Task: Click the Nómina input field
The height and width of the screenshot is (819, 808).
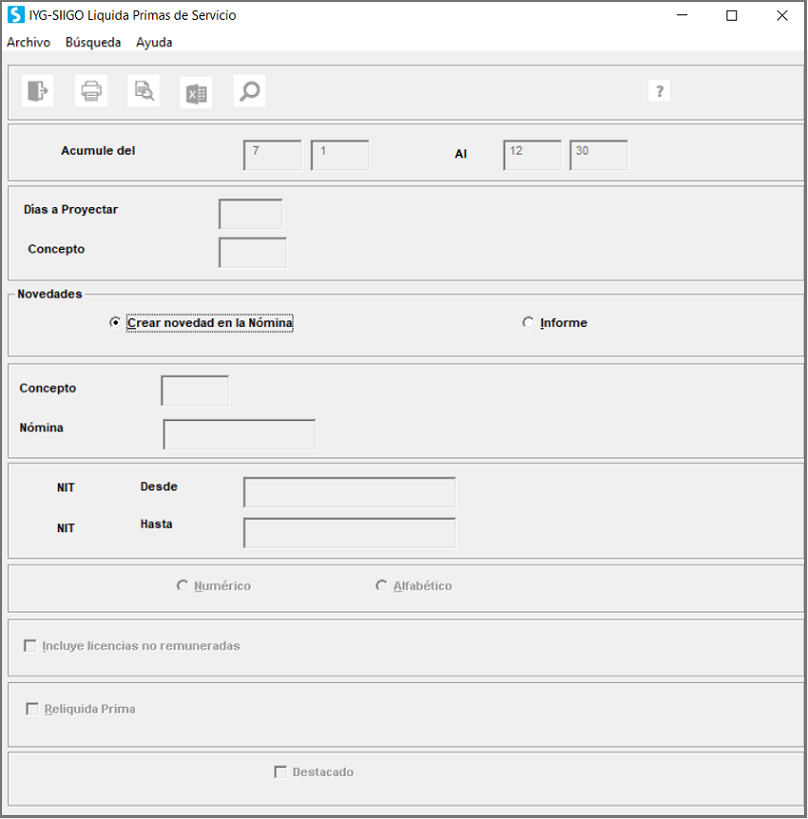Action: coord(239,434)
